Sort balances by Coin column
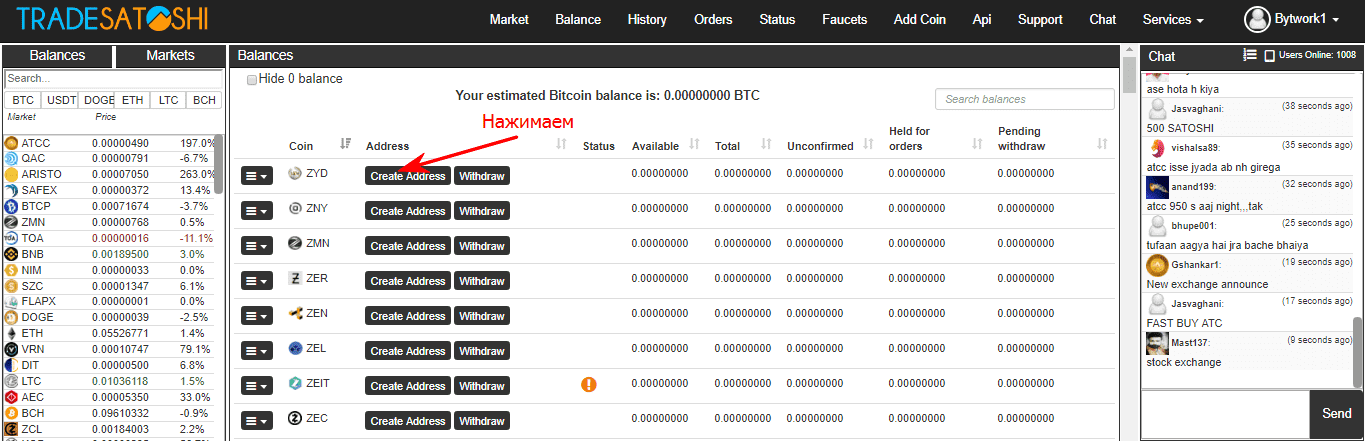The width and height of the screenshot is (1365, 441). point(346,144)
